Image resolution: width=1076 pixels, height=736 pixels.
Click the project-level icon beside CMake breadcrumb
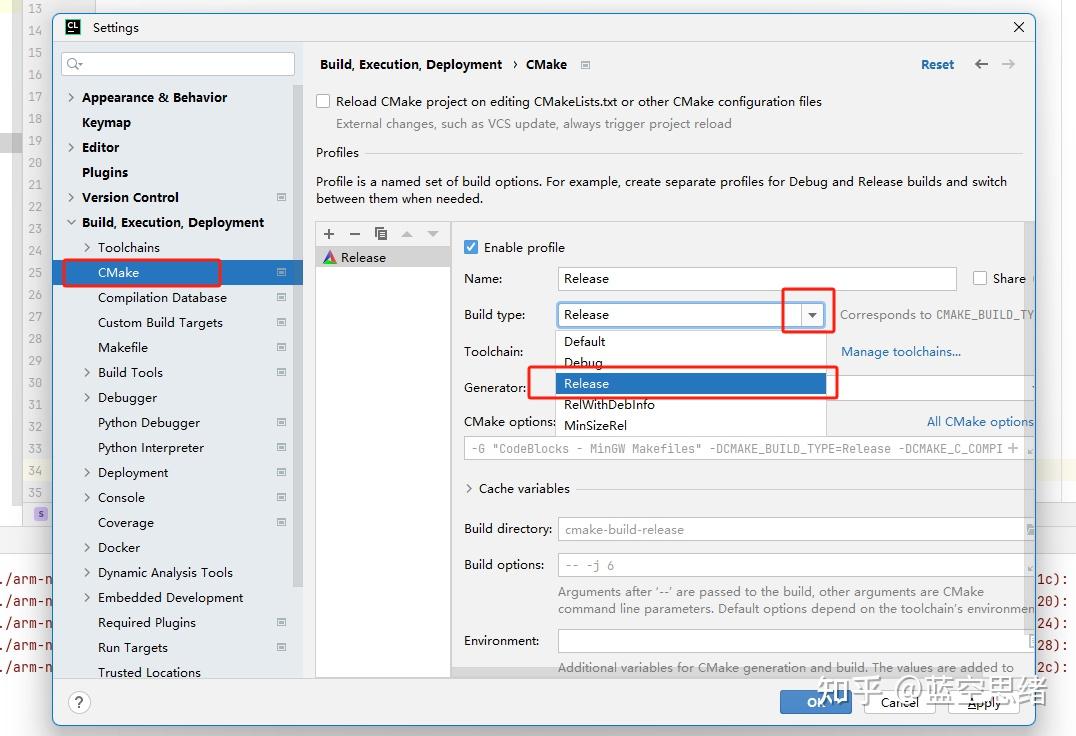pos(585,65)
